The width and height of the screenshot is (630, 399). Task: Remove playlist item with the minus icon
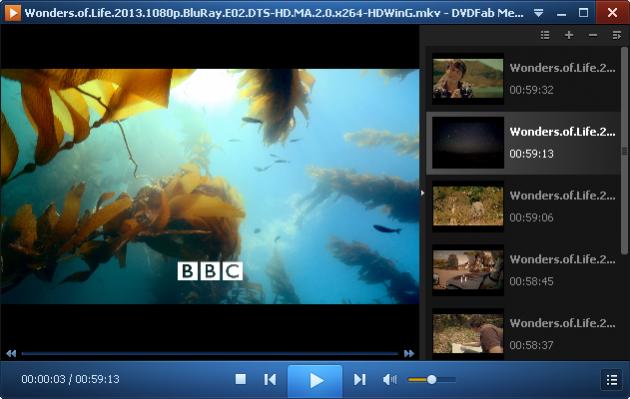click(x=593, y=35)
